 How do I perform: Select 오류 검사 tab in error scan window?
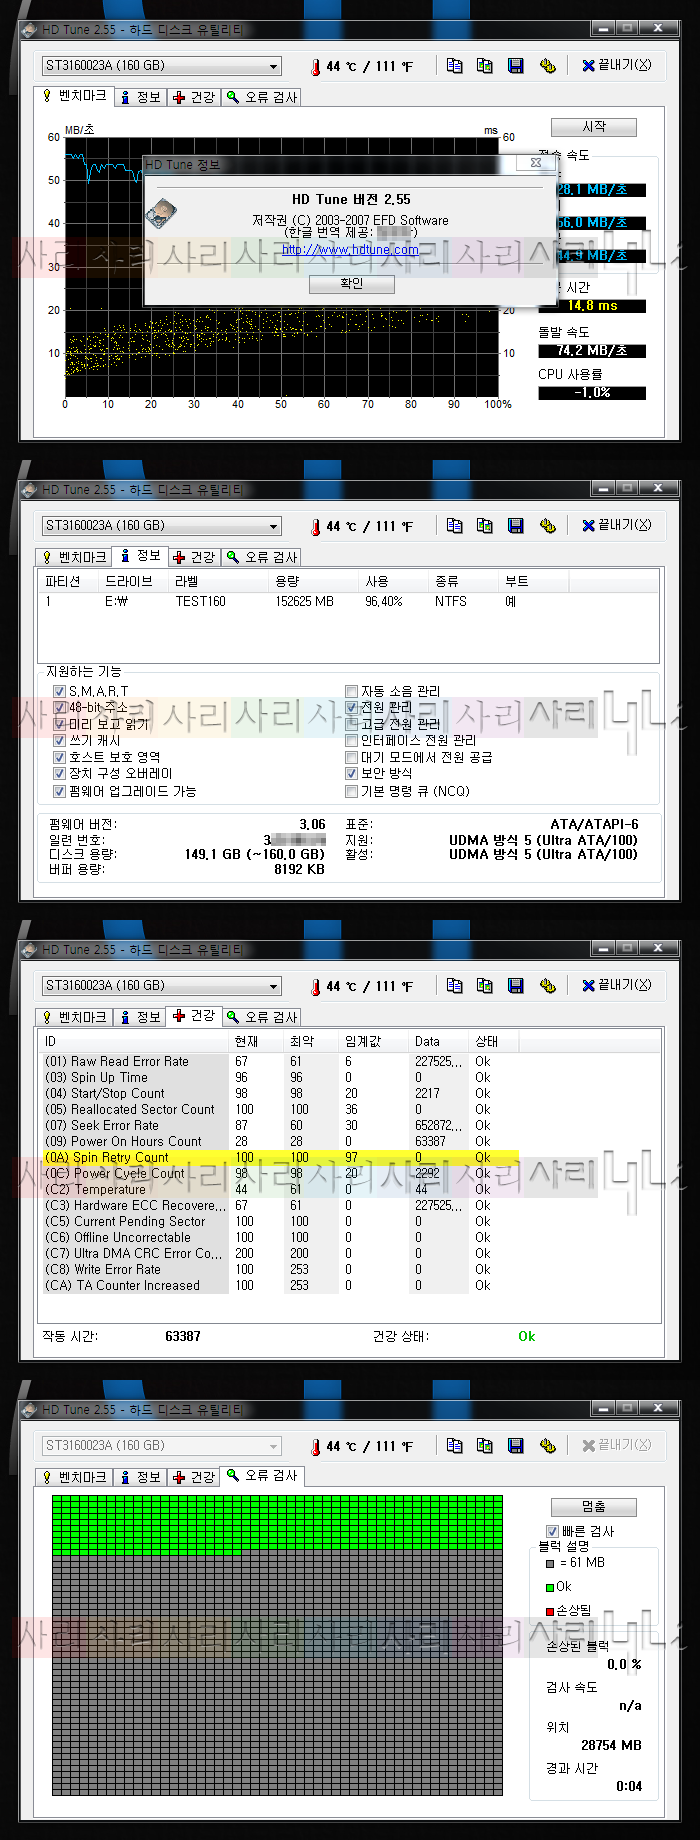(x=262, y=1476)
